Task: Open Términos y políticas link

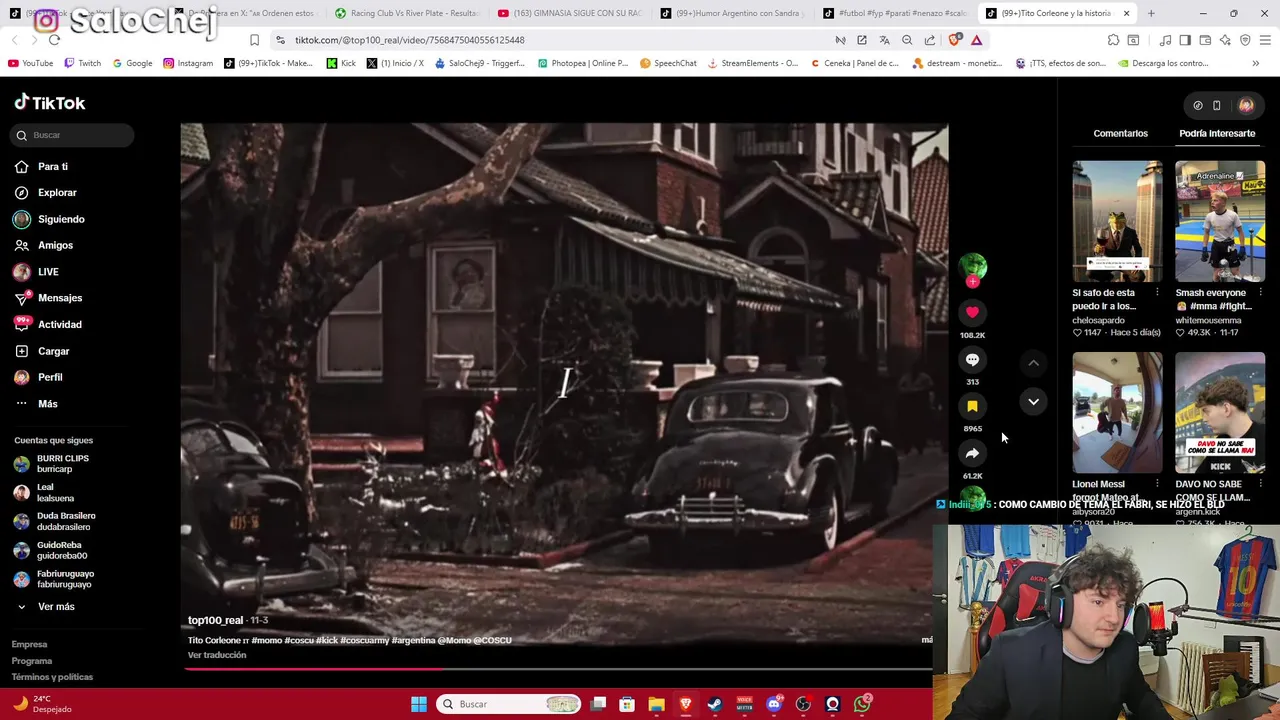Action: click(x=52, y=677)
